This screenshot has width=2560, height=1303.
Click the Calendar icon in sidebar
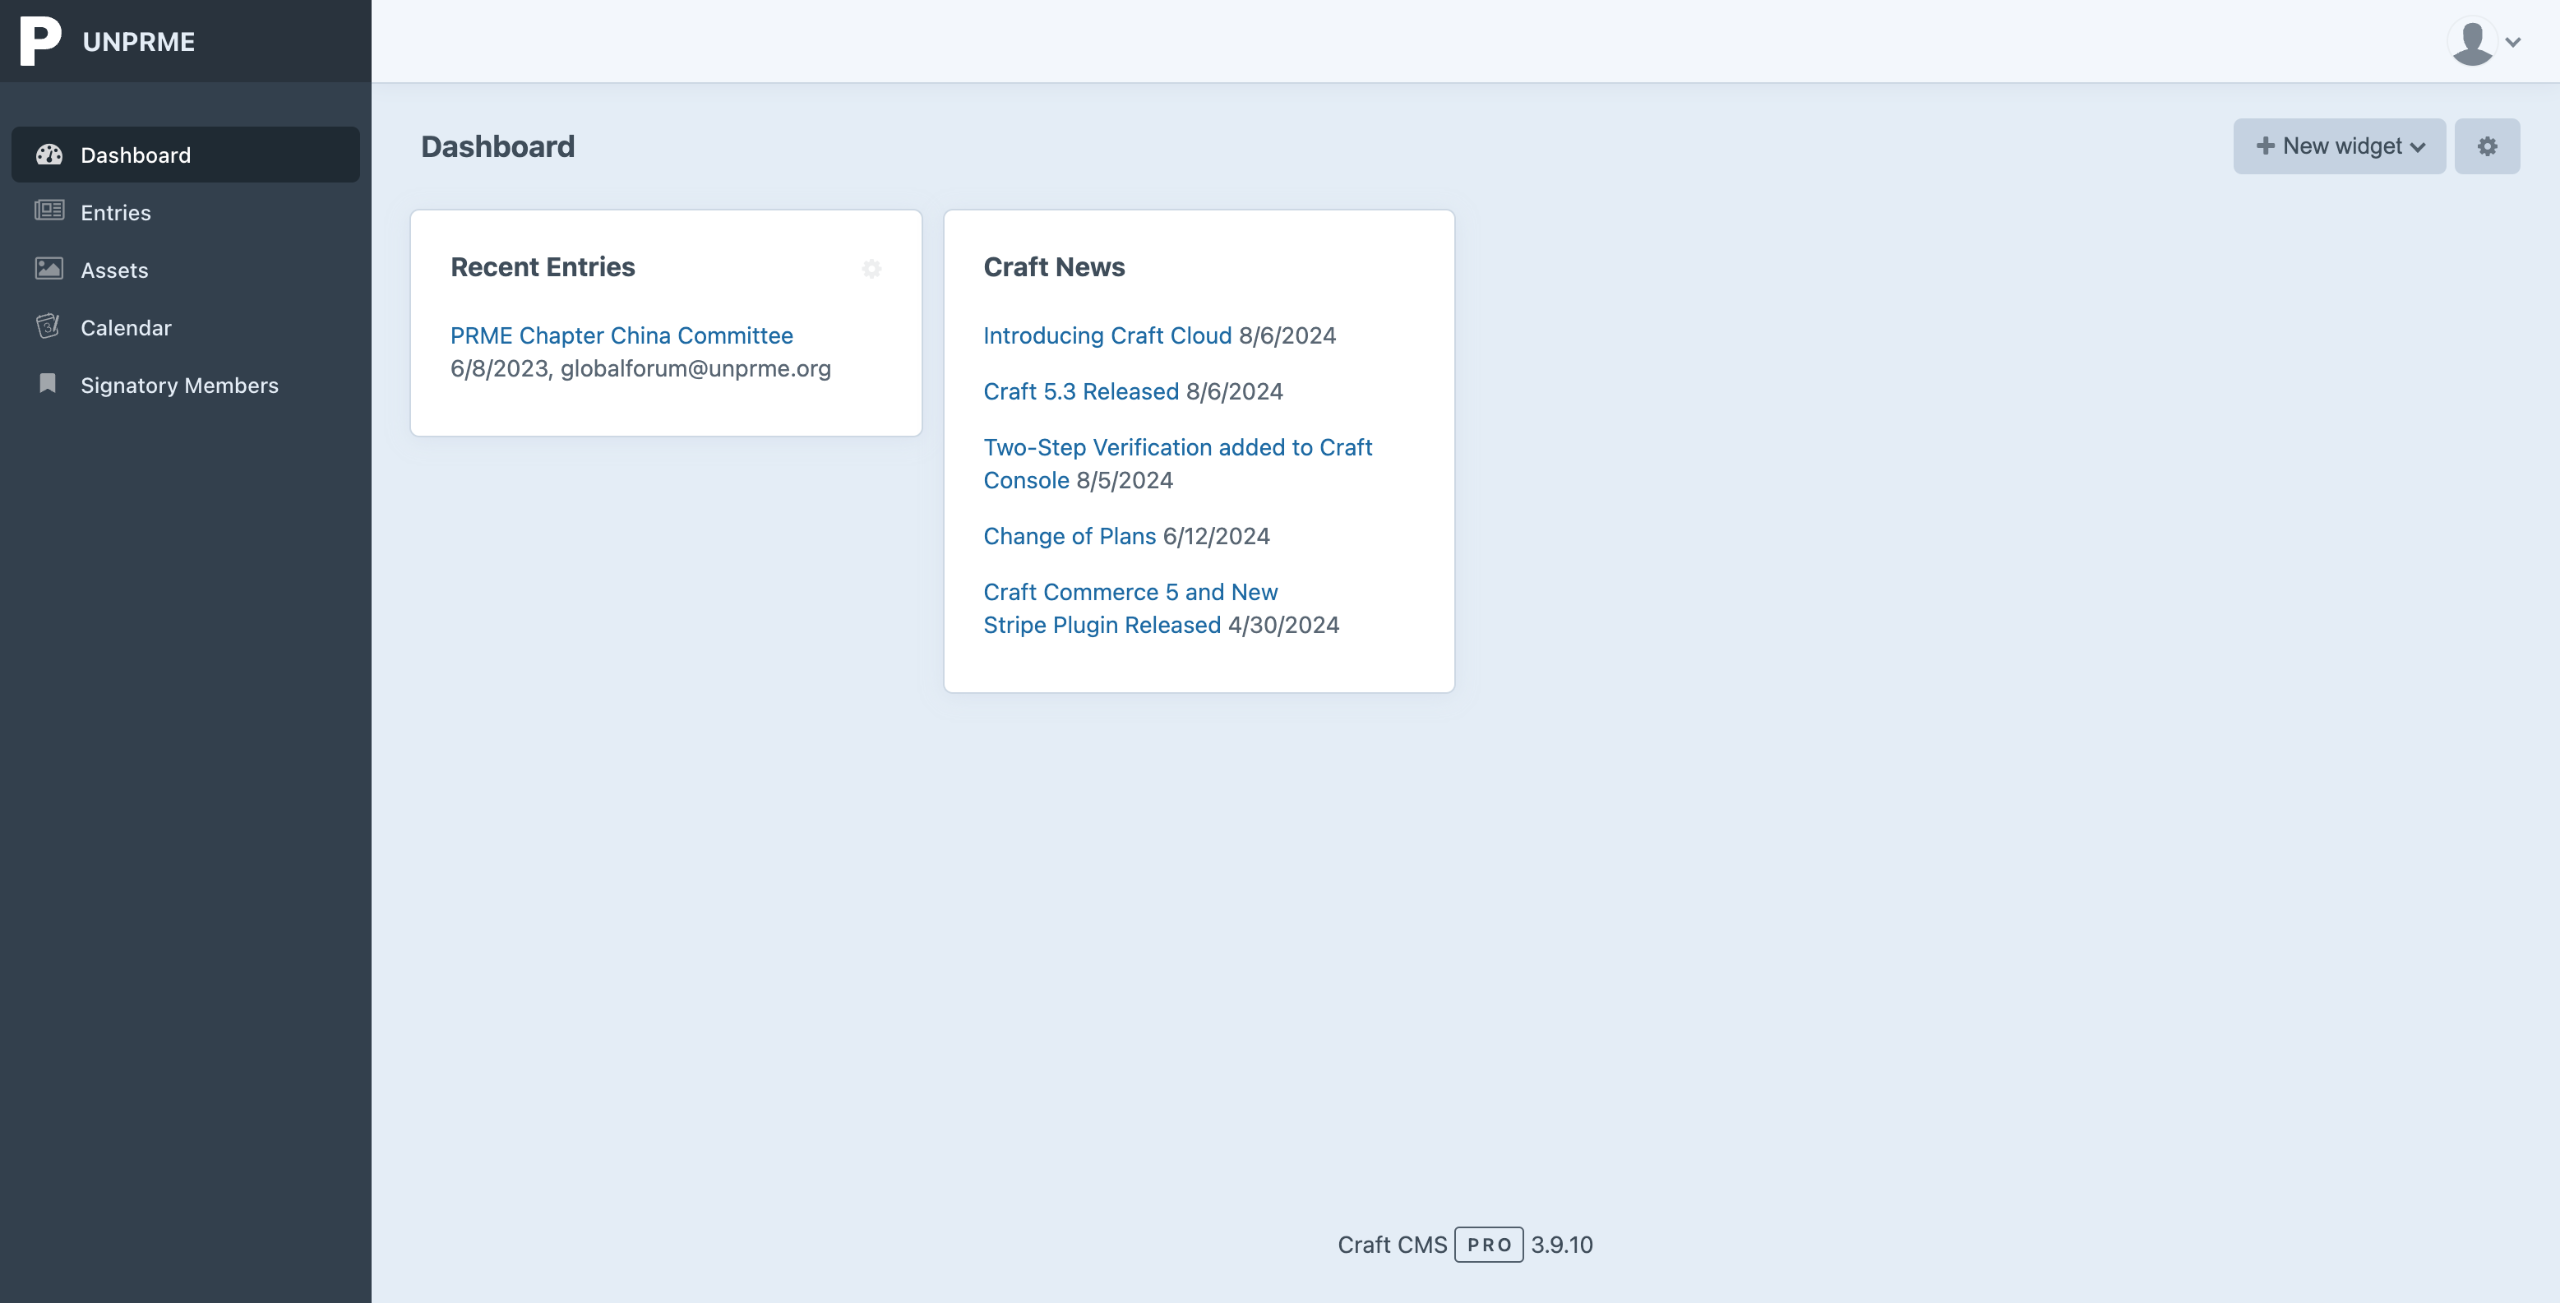point(48,327)
